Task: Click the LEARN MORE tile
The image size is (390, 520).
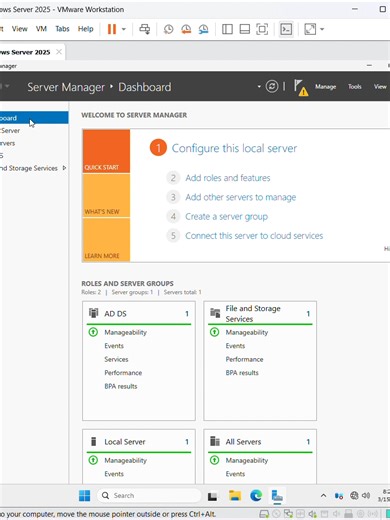Action: [106, 240]
